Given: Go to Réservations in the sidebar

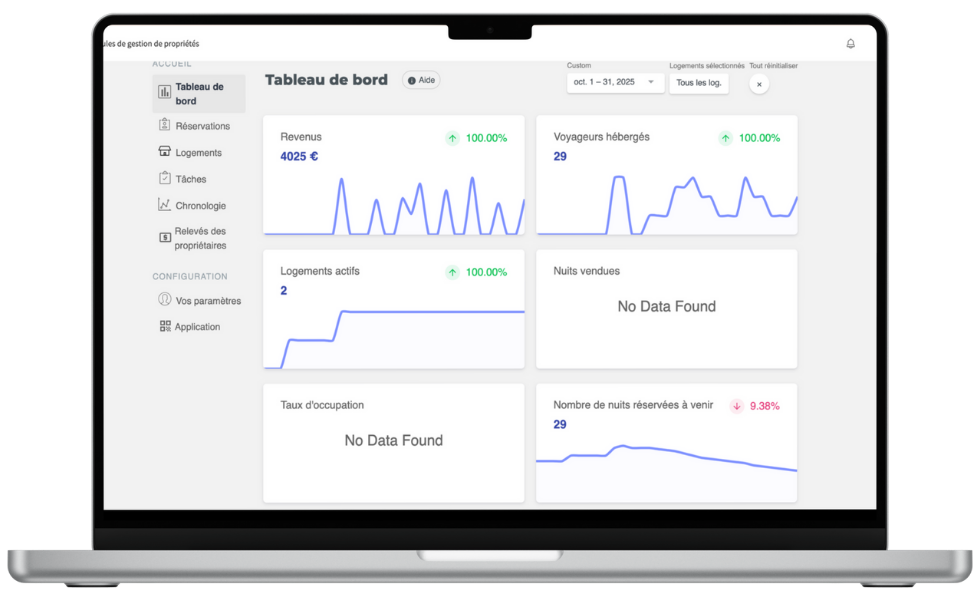Looking at the screenshot, I should coord(202,126).
